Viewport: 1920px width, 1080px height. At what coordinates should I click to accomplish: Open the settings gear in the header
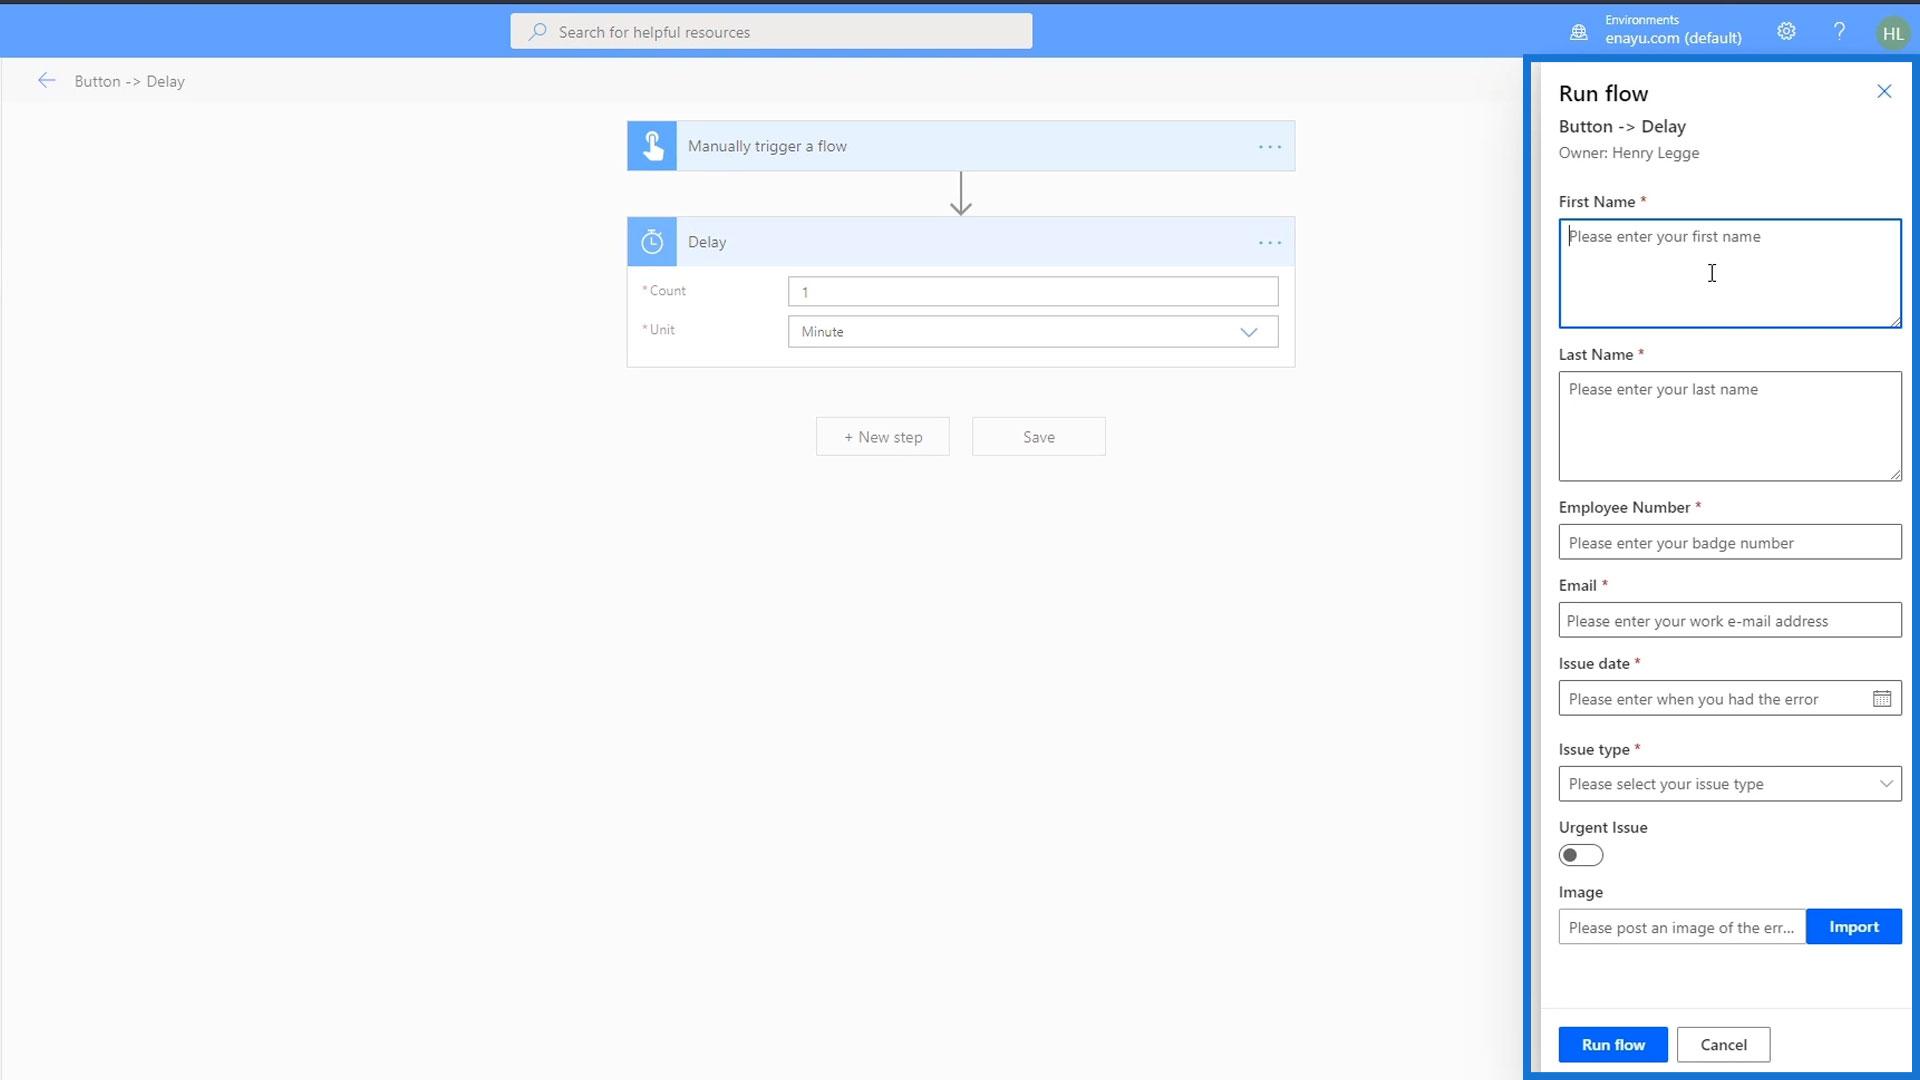1786,32
